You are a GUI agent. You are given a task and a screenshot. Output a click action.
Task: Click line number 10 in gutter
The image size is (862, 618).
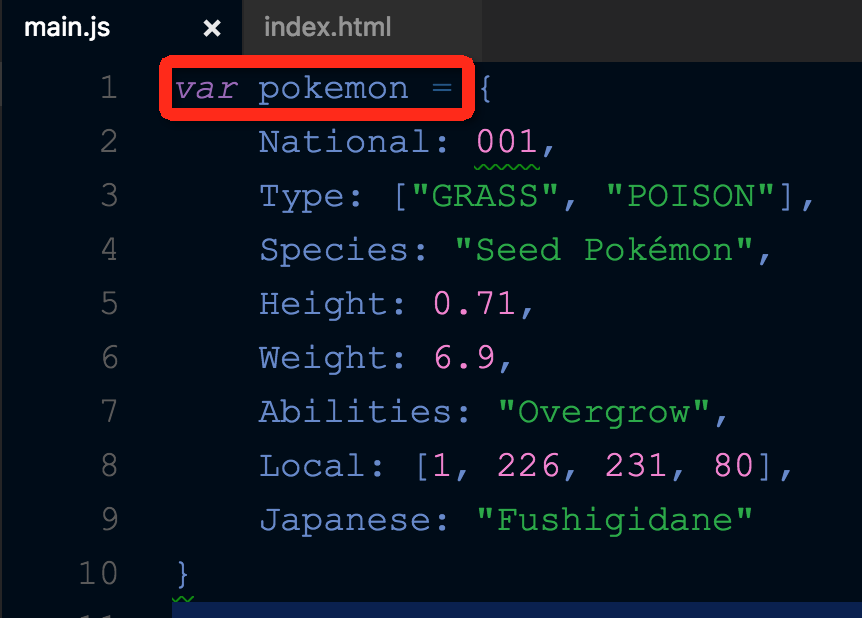coord(98,572)
